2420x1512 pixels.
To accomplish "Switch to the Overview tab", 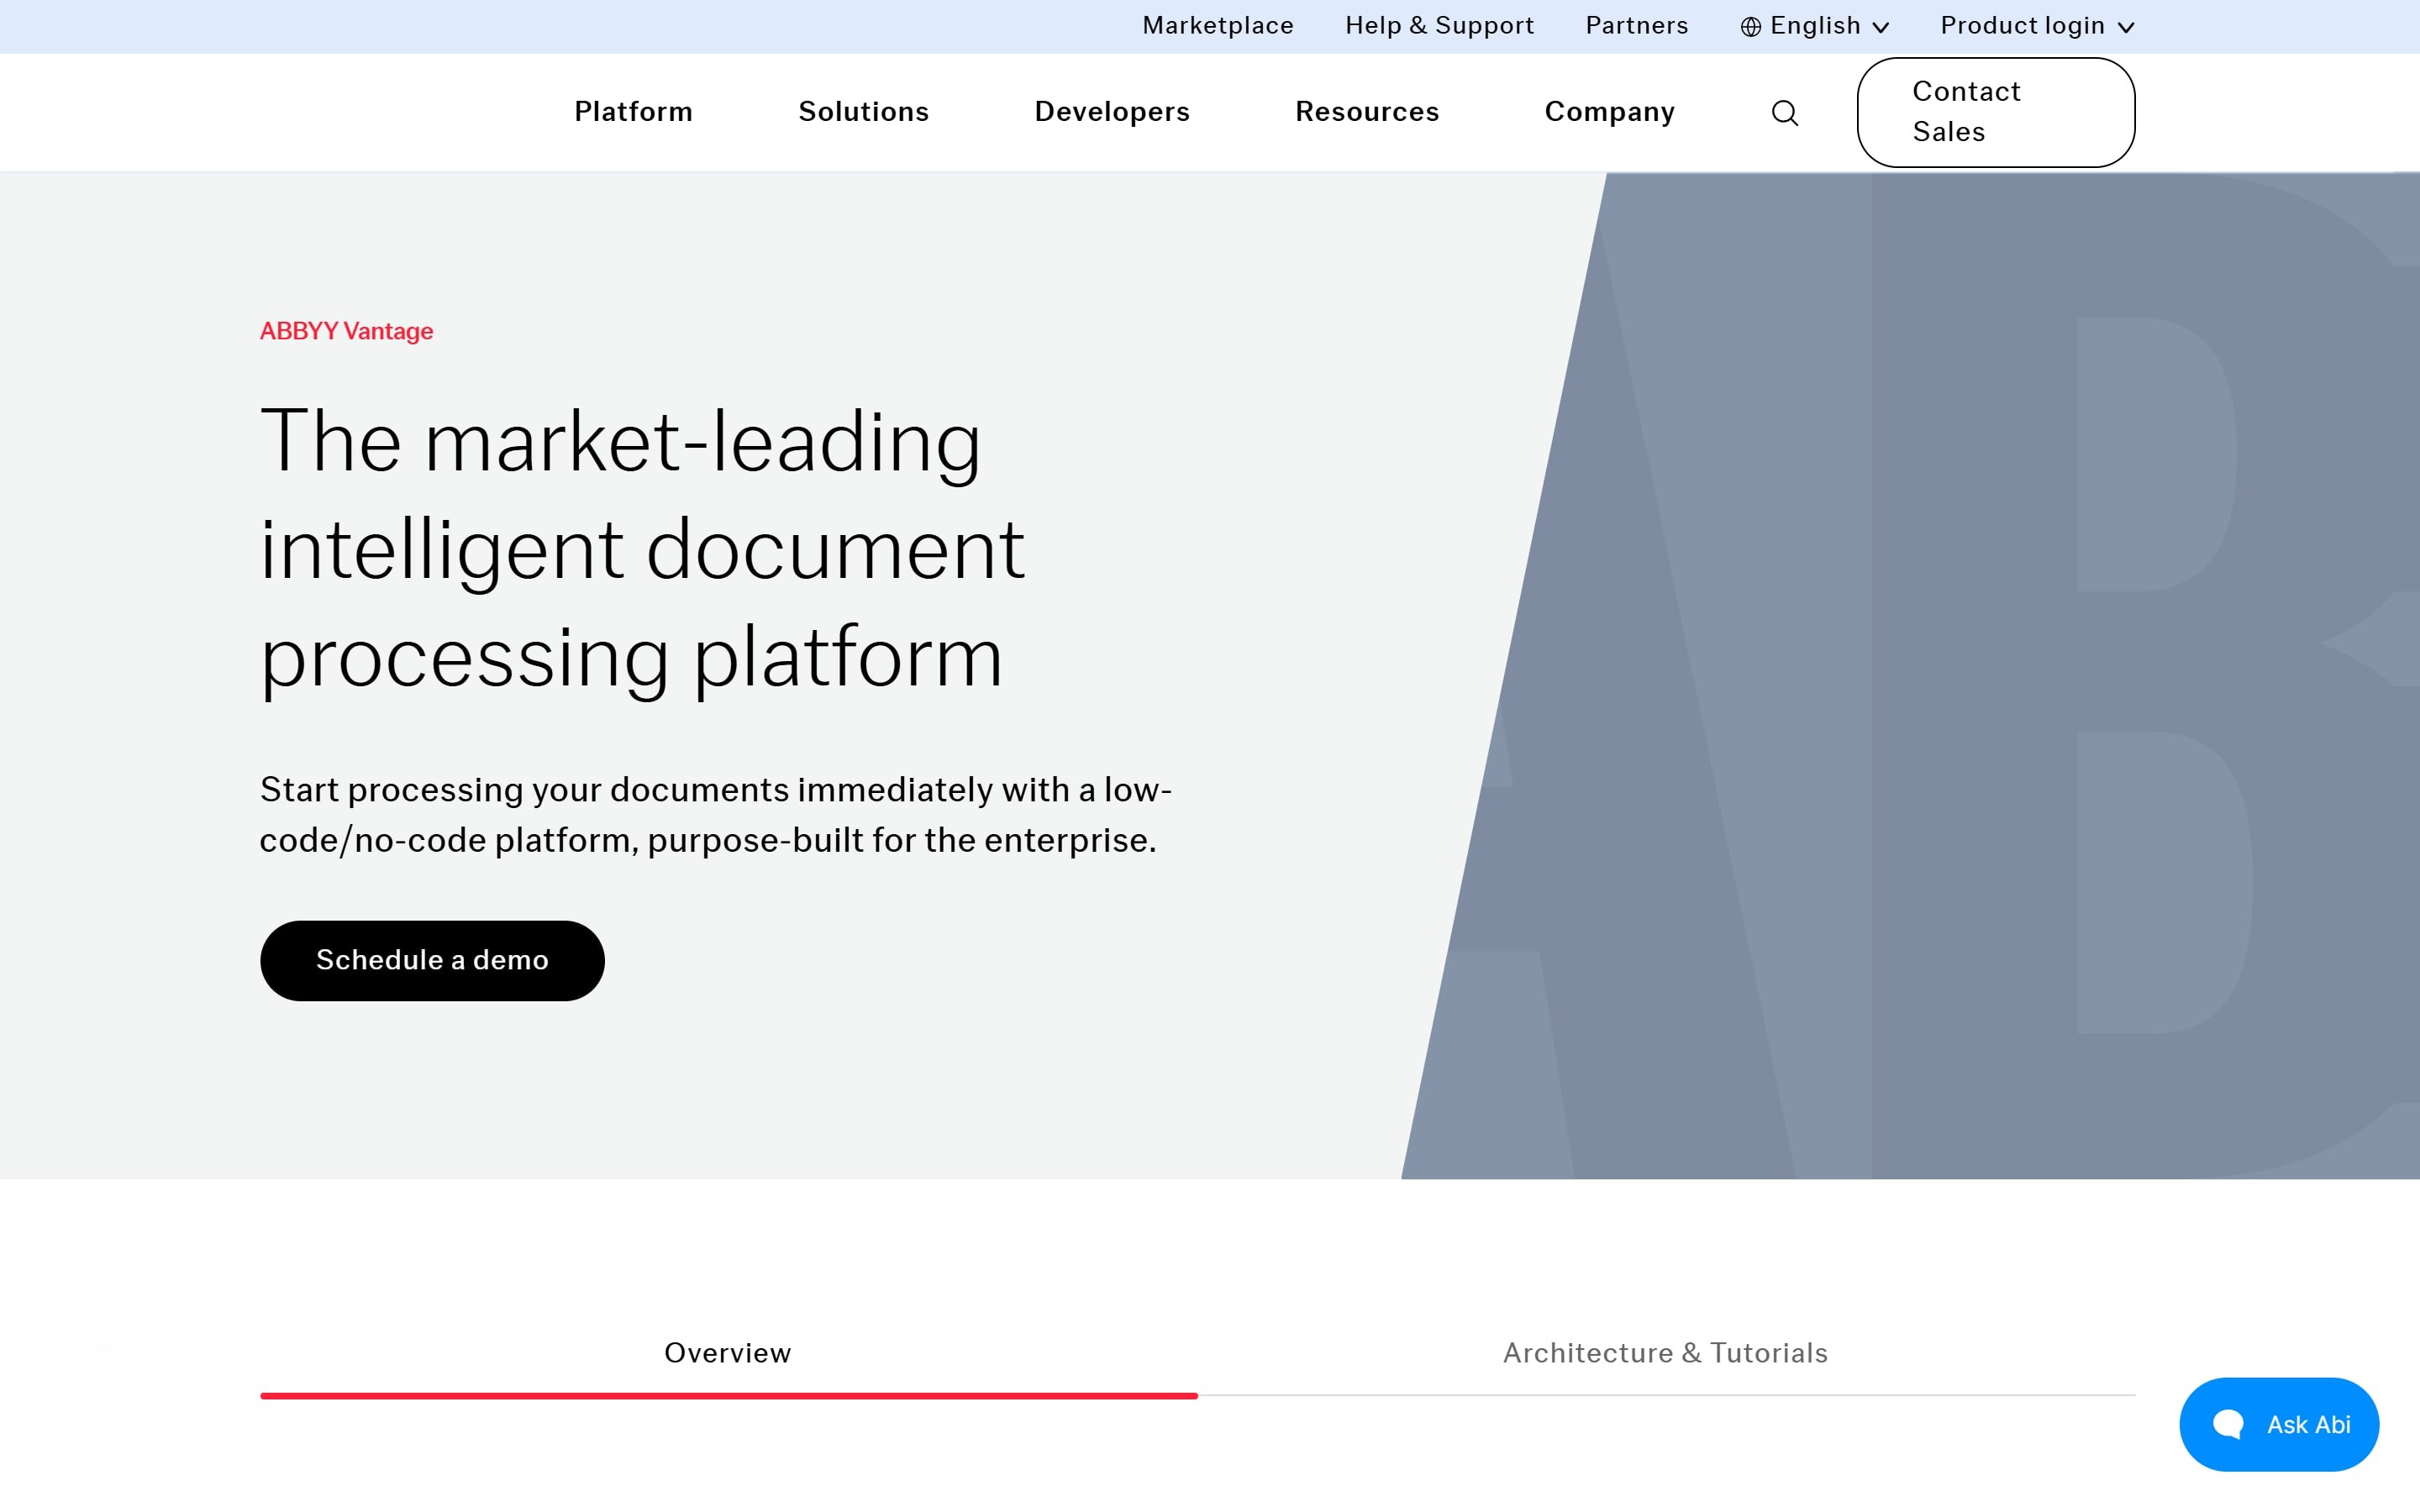I will coord(728,1353).
